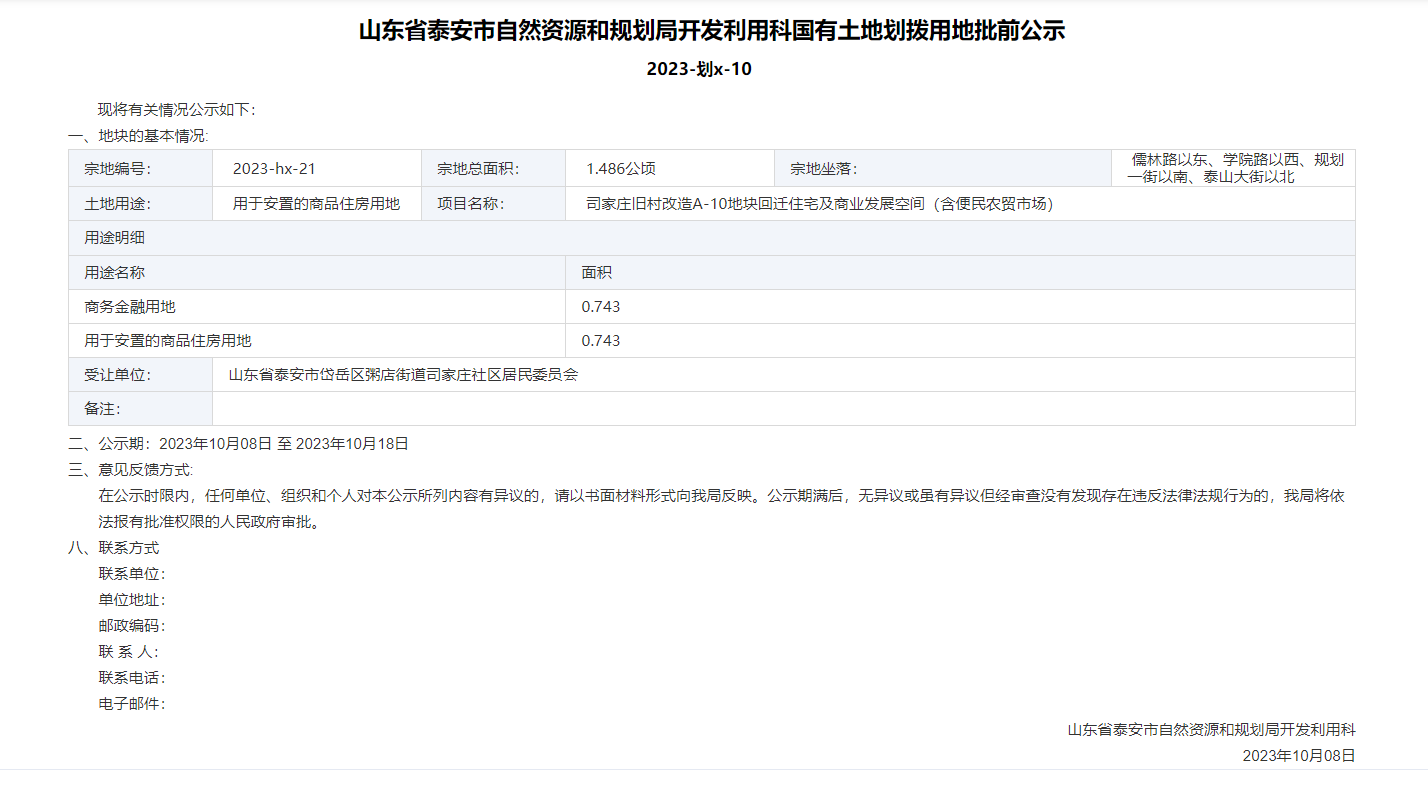Click the 邮政编码 label
This screenshot has width=1428, height=787.
pyautogui.click(x=132, y=626)
